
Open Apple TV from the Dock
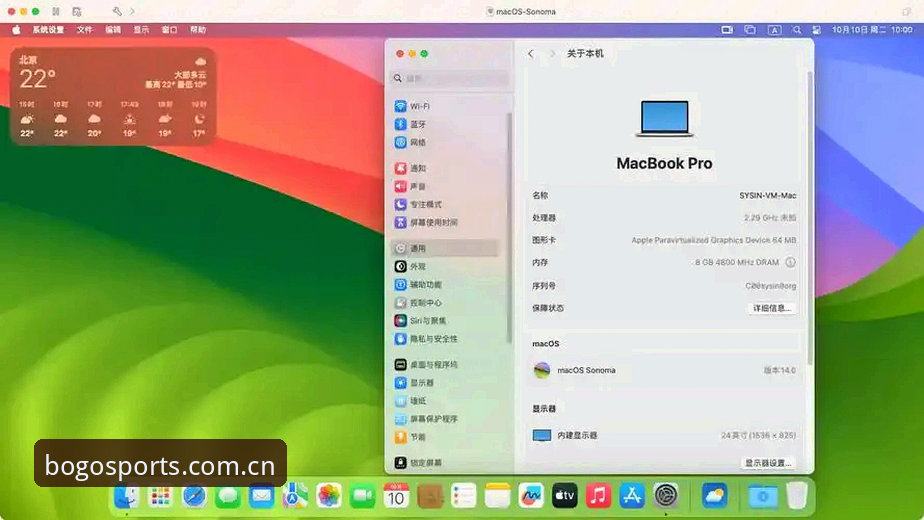click(565, 496)
